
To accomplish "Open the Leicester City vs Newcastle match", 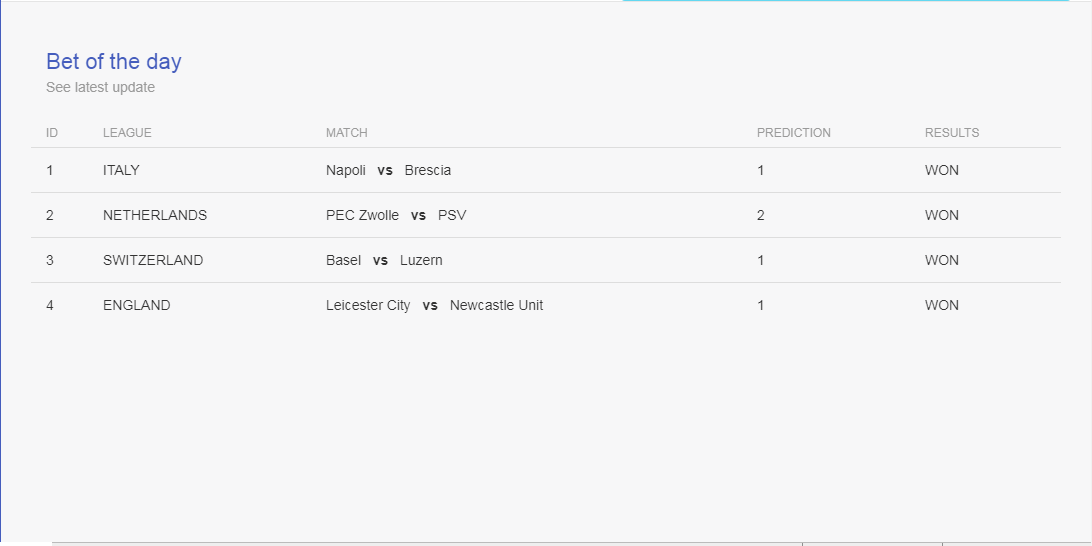I will click(x=435, y=306).
